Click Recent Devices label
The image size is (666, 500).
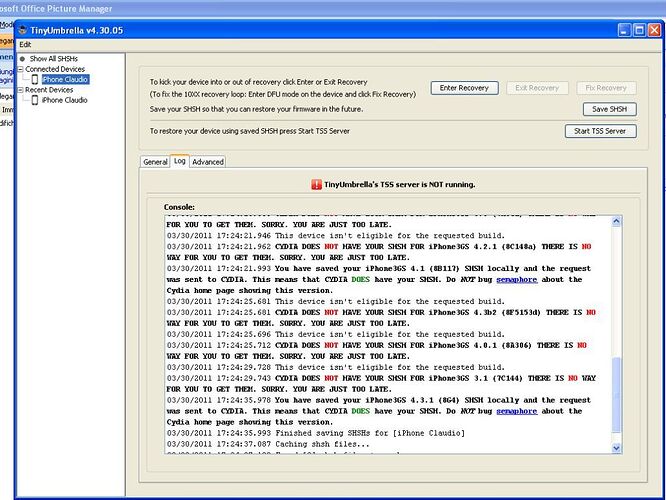pyautogui.click(x=49, y=90)
